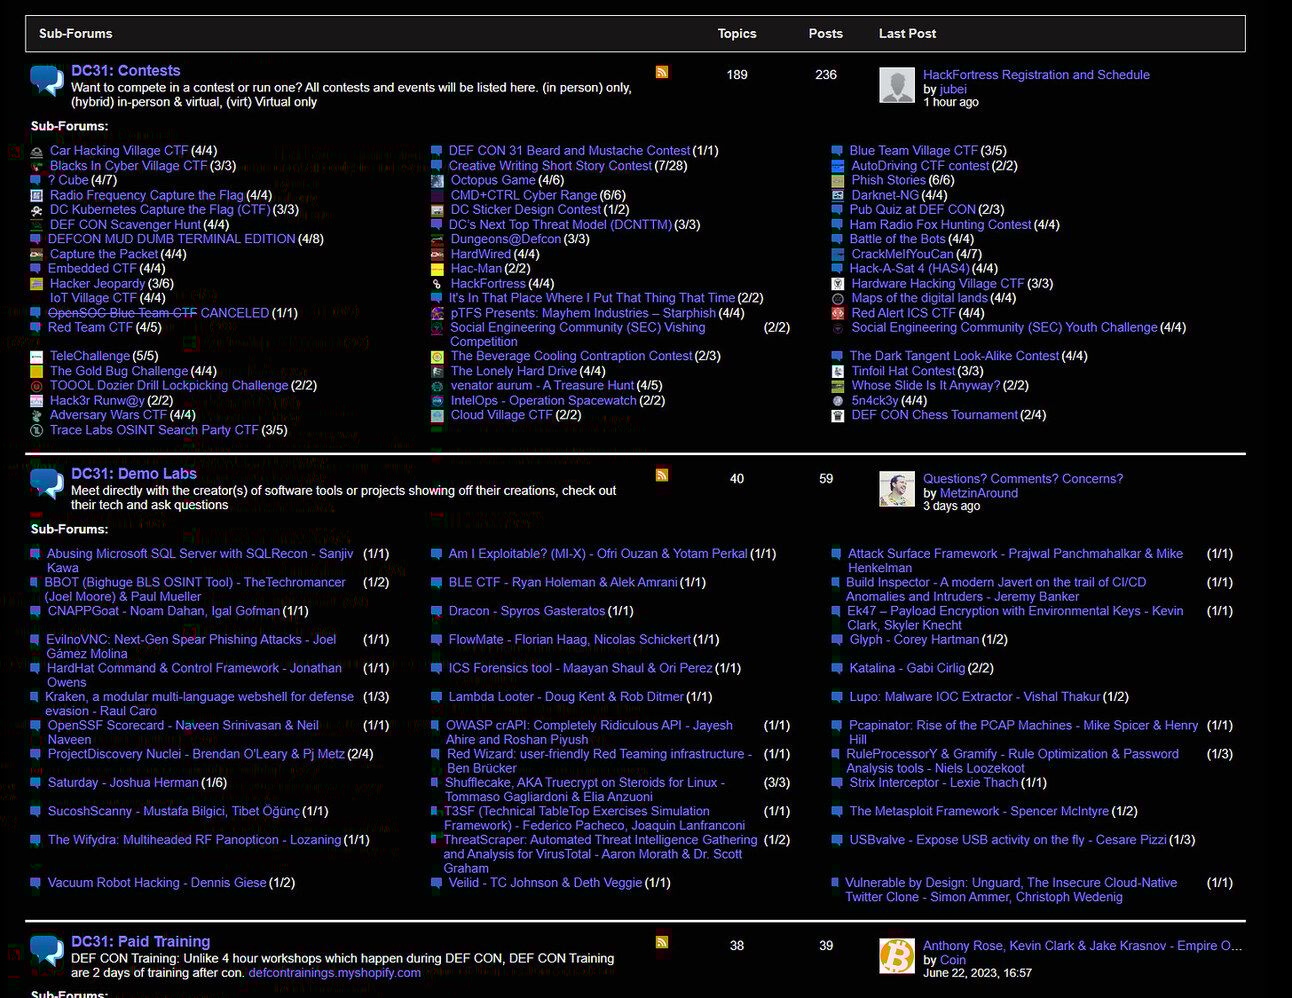
Task: Click the red icon next to Red Alert ICS CTF
Action: pyautogui.click(x=838, y=313)
